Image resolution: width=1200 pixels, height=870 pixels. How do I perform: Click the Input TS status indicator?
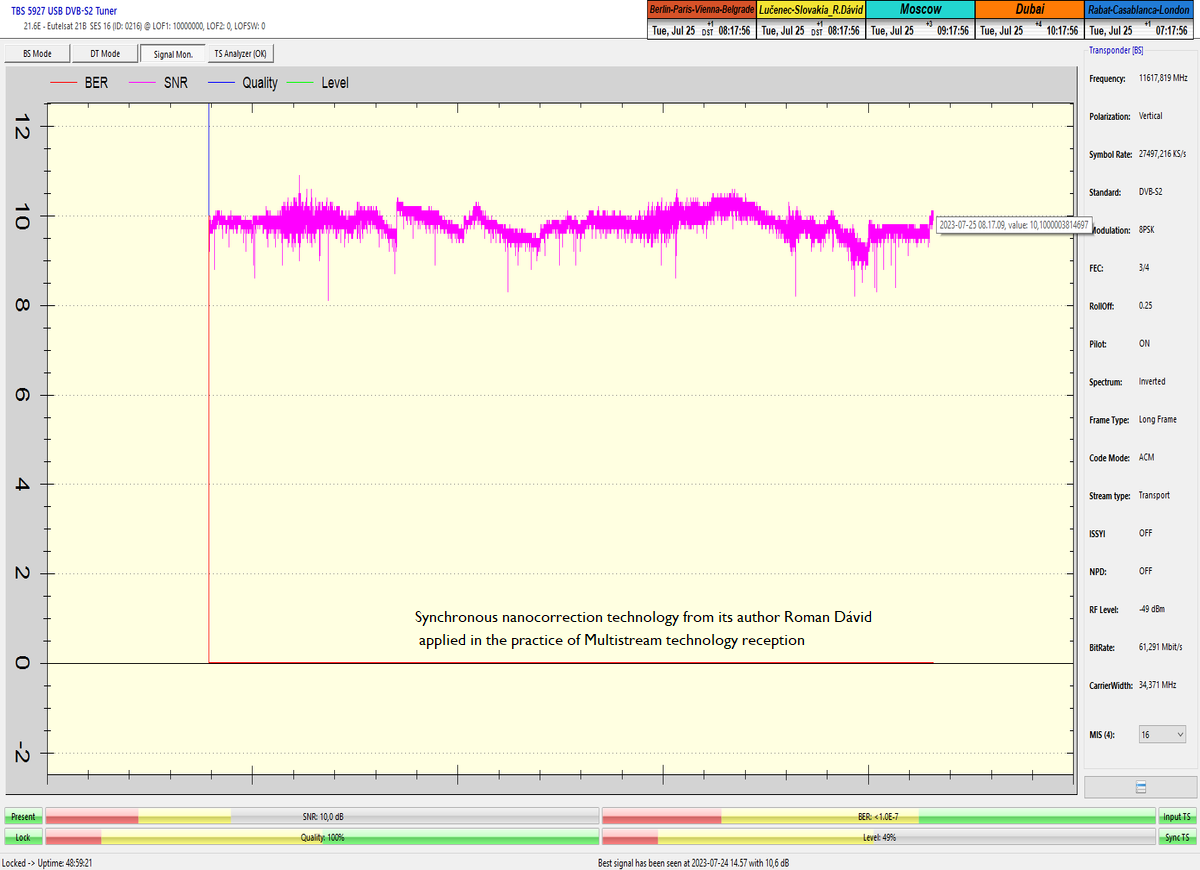click(x=1176, y=816)
